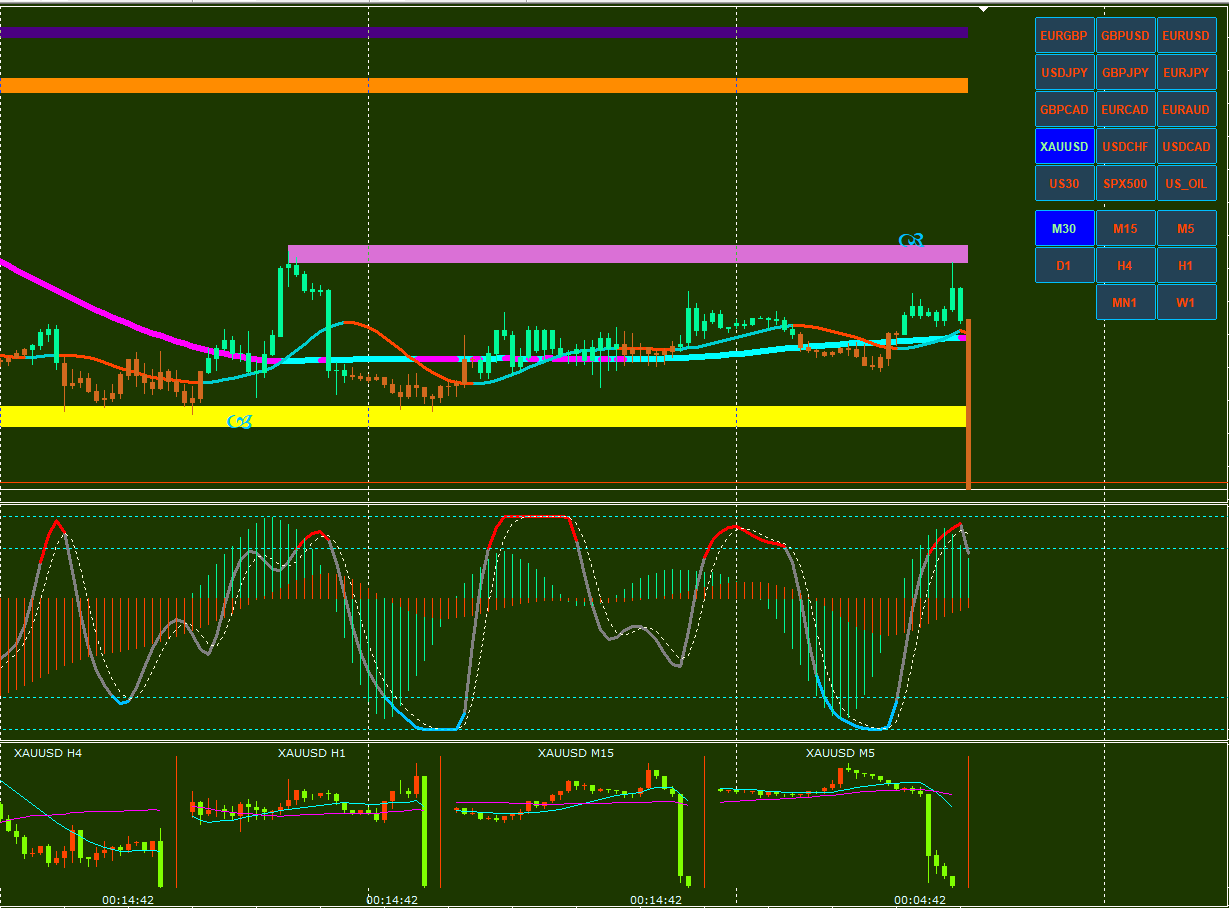
Task: Click the 00:04:42 countdown under M5
Action: coord(920,900)
